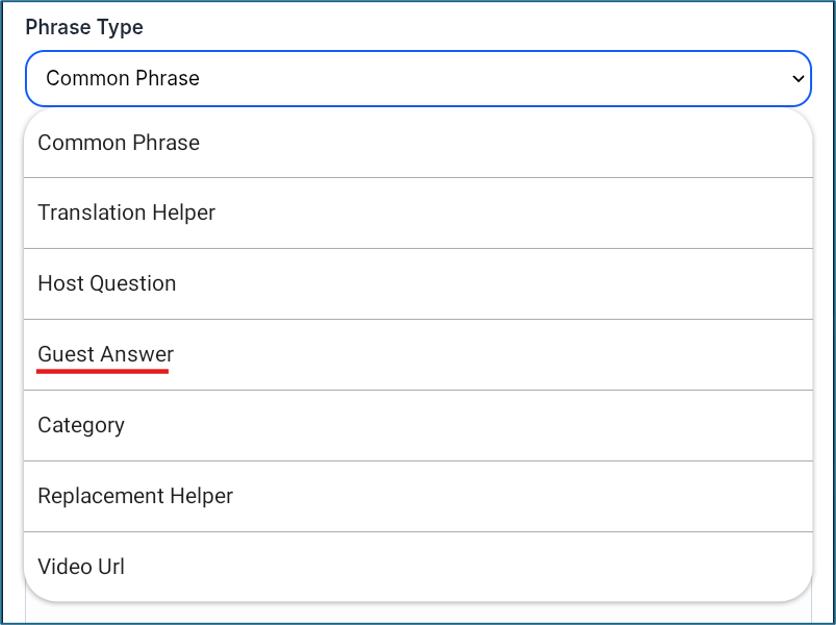
Task: Collapse the Phrase Type dropdown via chevron arrow
Action: coord(798,79)
